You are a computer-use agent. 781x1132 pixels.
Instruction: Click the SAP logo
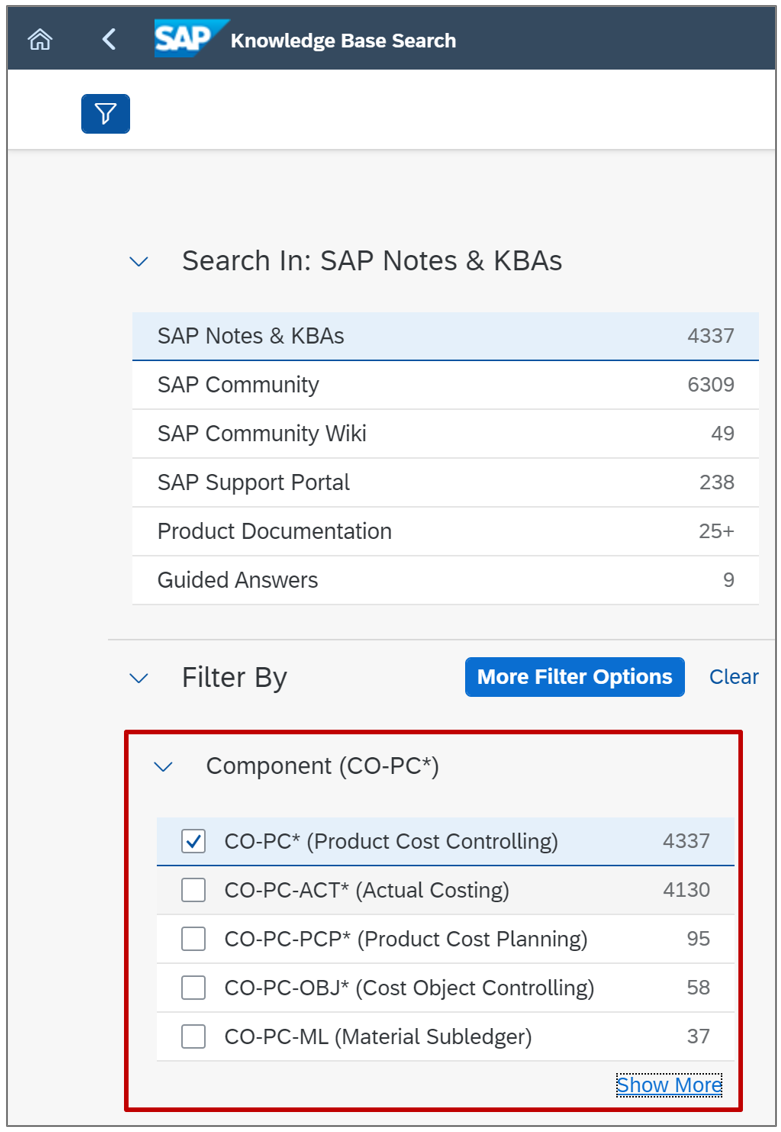click(x=190, y=38)
